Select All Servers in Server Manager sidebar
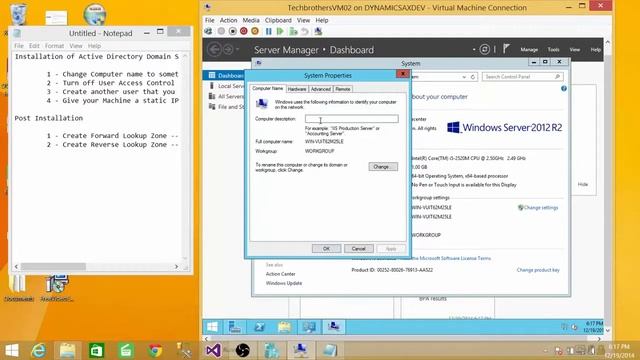 [227, 96]
